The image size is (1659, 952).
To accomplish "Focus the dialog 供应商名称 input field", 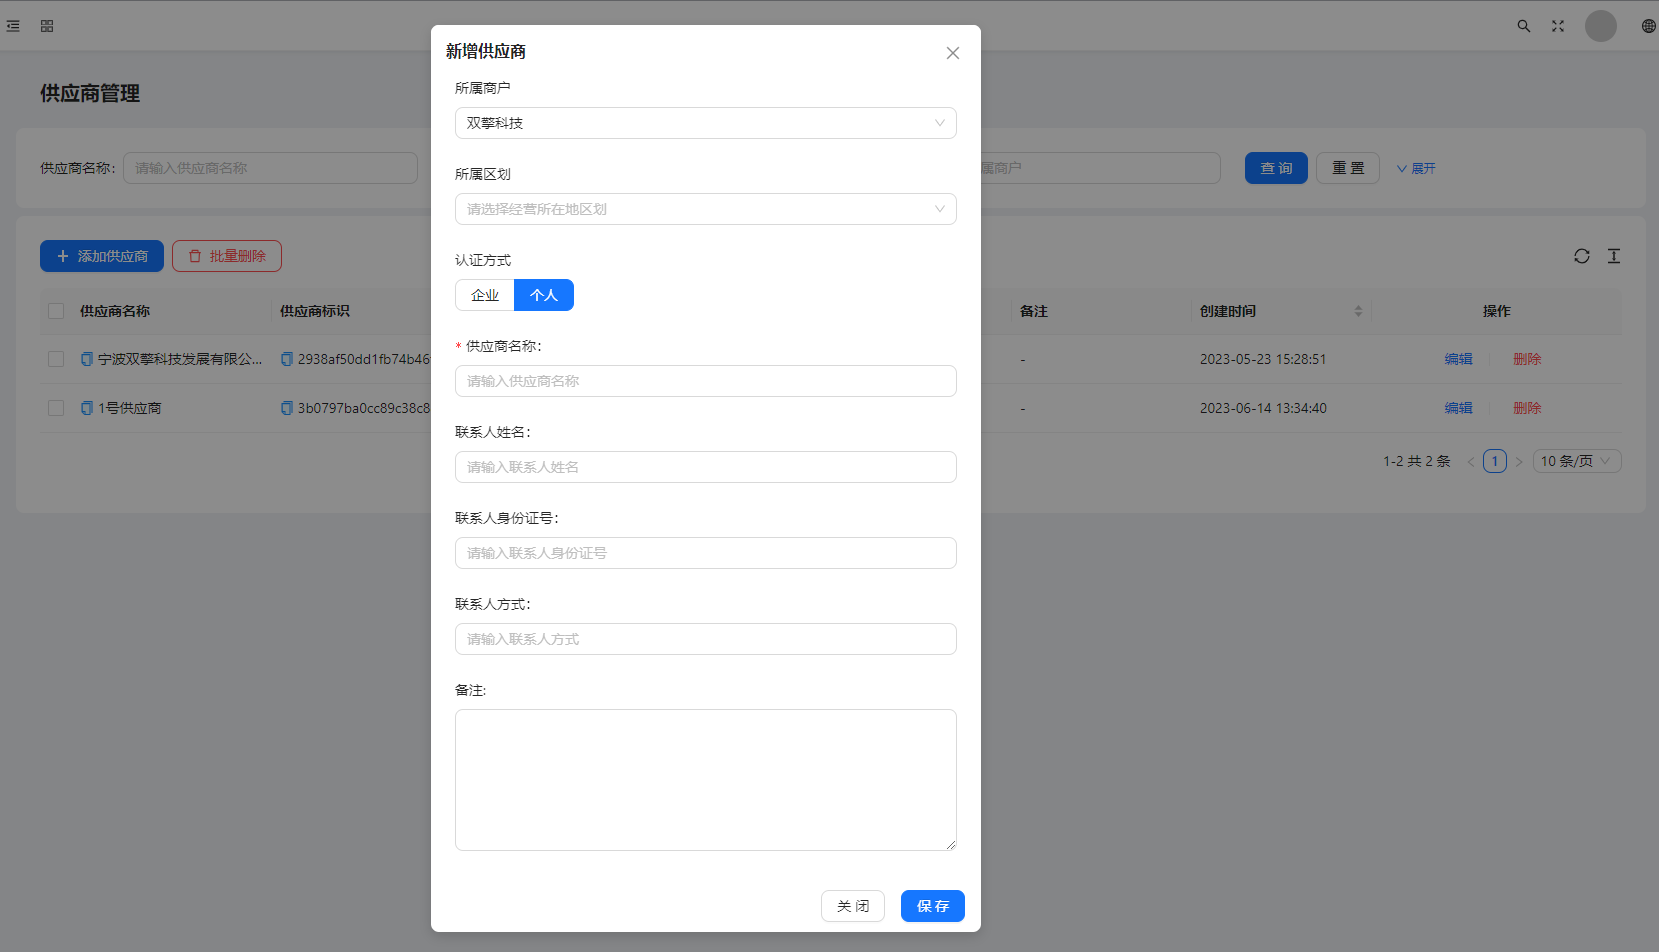I will [706, 381].
